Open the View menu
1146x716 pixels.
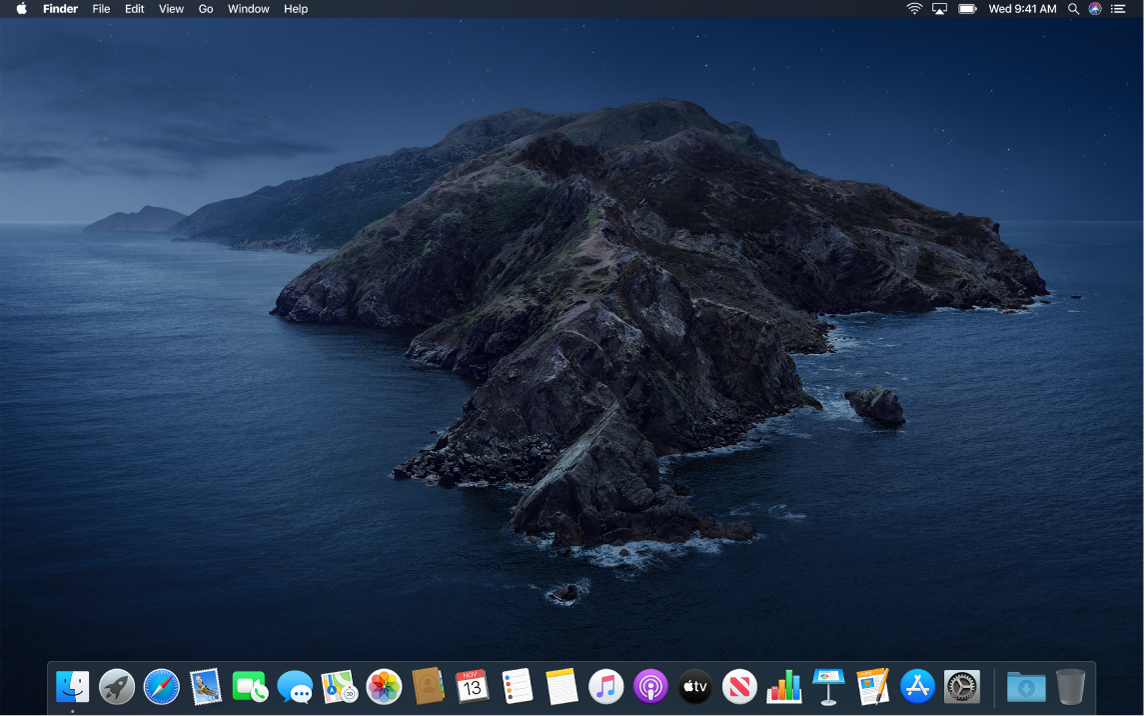point(170,9)
